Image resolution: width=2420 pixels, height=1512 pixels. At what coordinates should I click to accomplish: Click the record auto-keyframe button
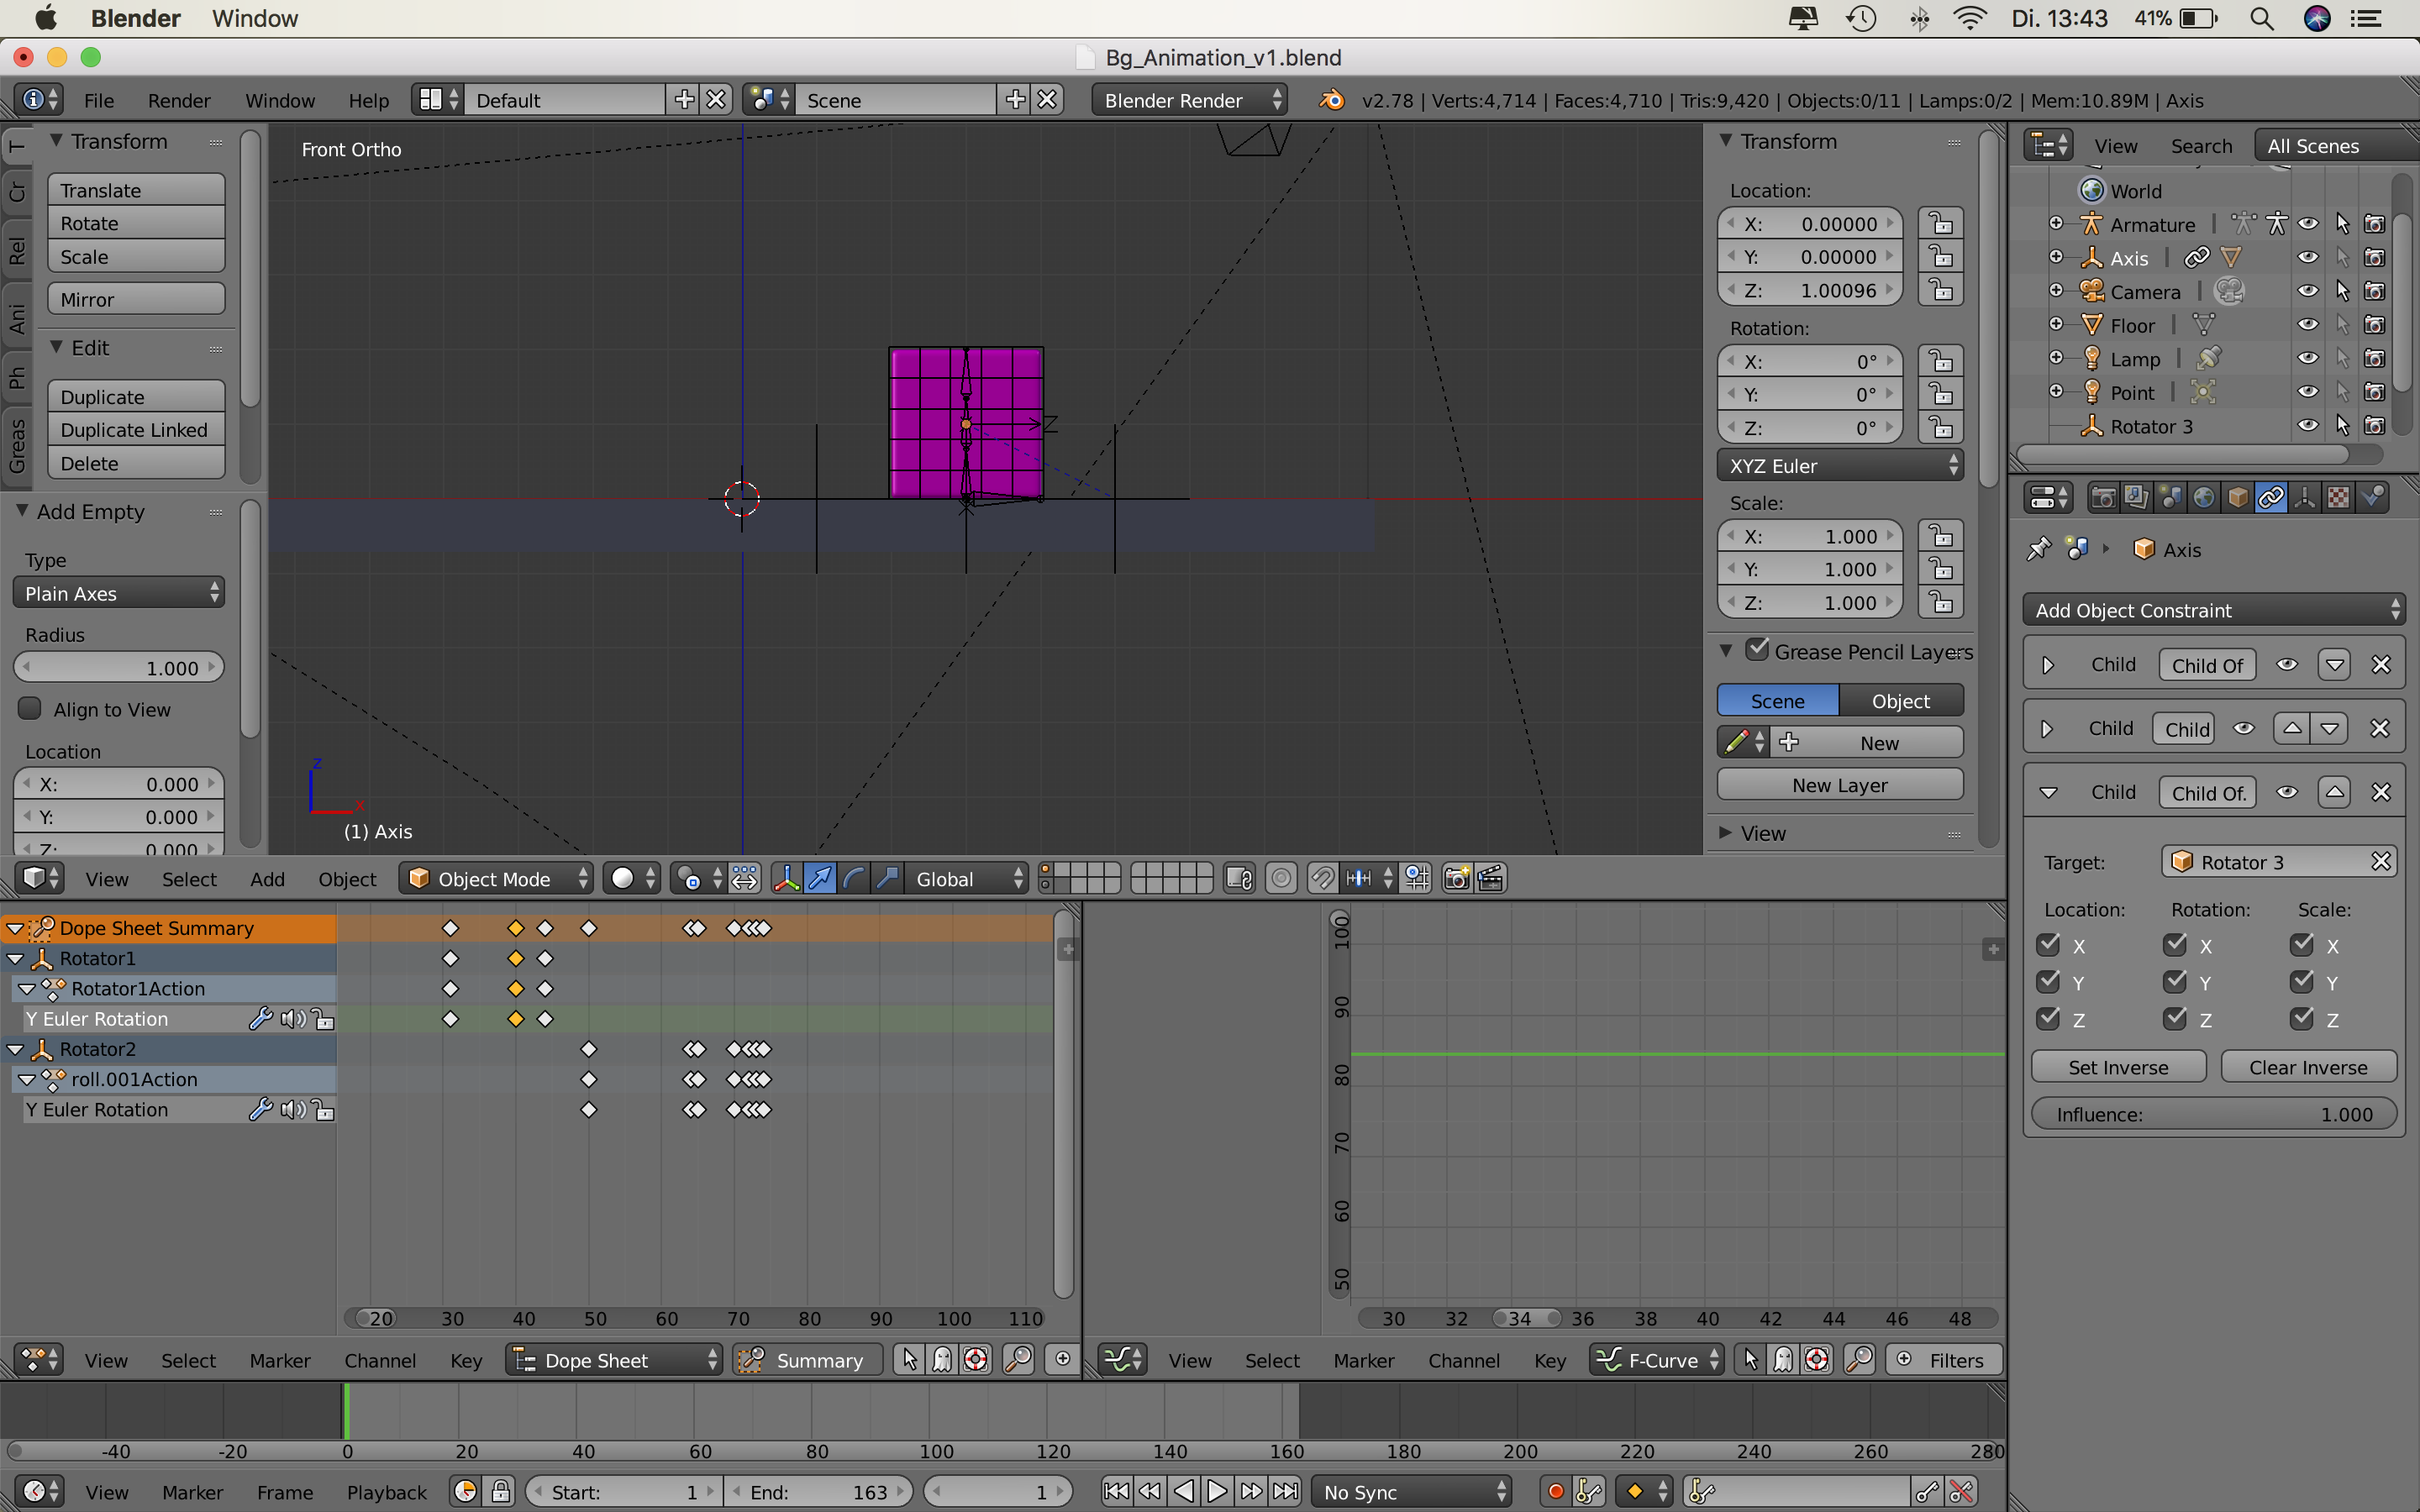pyautogui.click(x=1555, y=1492)
